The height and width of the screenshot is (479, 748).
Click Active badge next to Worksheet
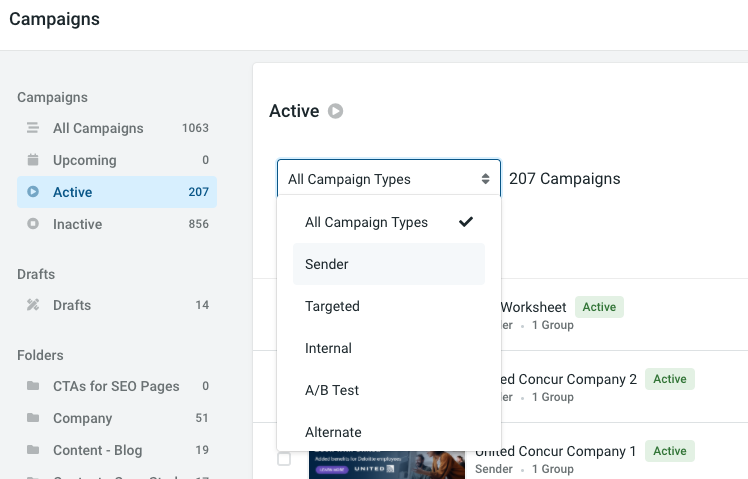coord(599,307)
